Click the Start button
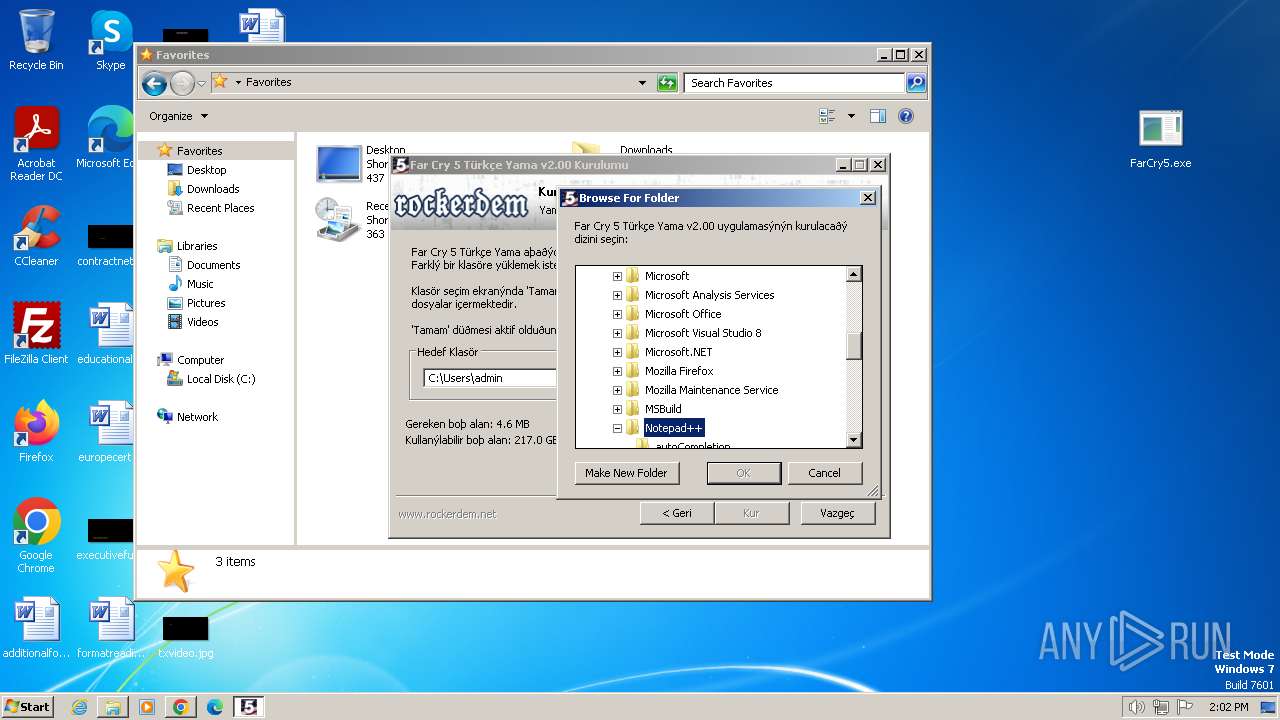 click(x=27, y=707)
